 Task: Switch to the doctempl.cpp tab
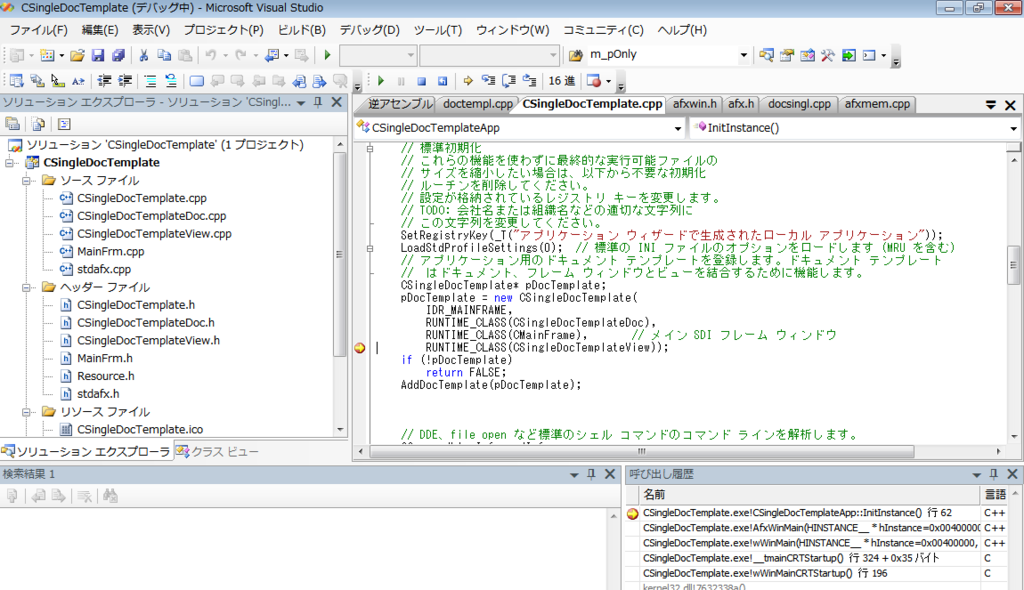click(x=477, y=104)
